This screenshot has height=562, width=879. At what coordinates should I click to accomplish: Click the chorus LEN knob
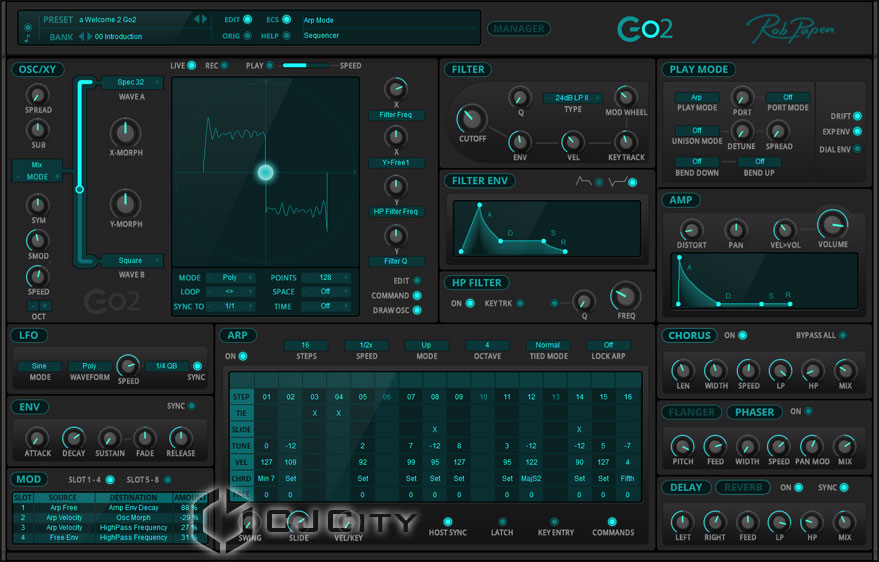(682, 370)
